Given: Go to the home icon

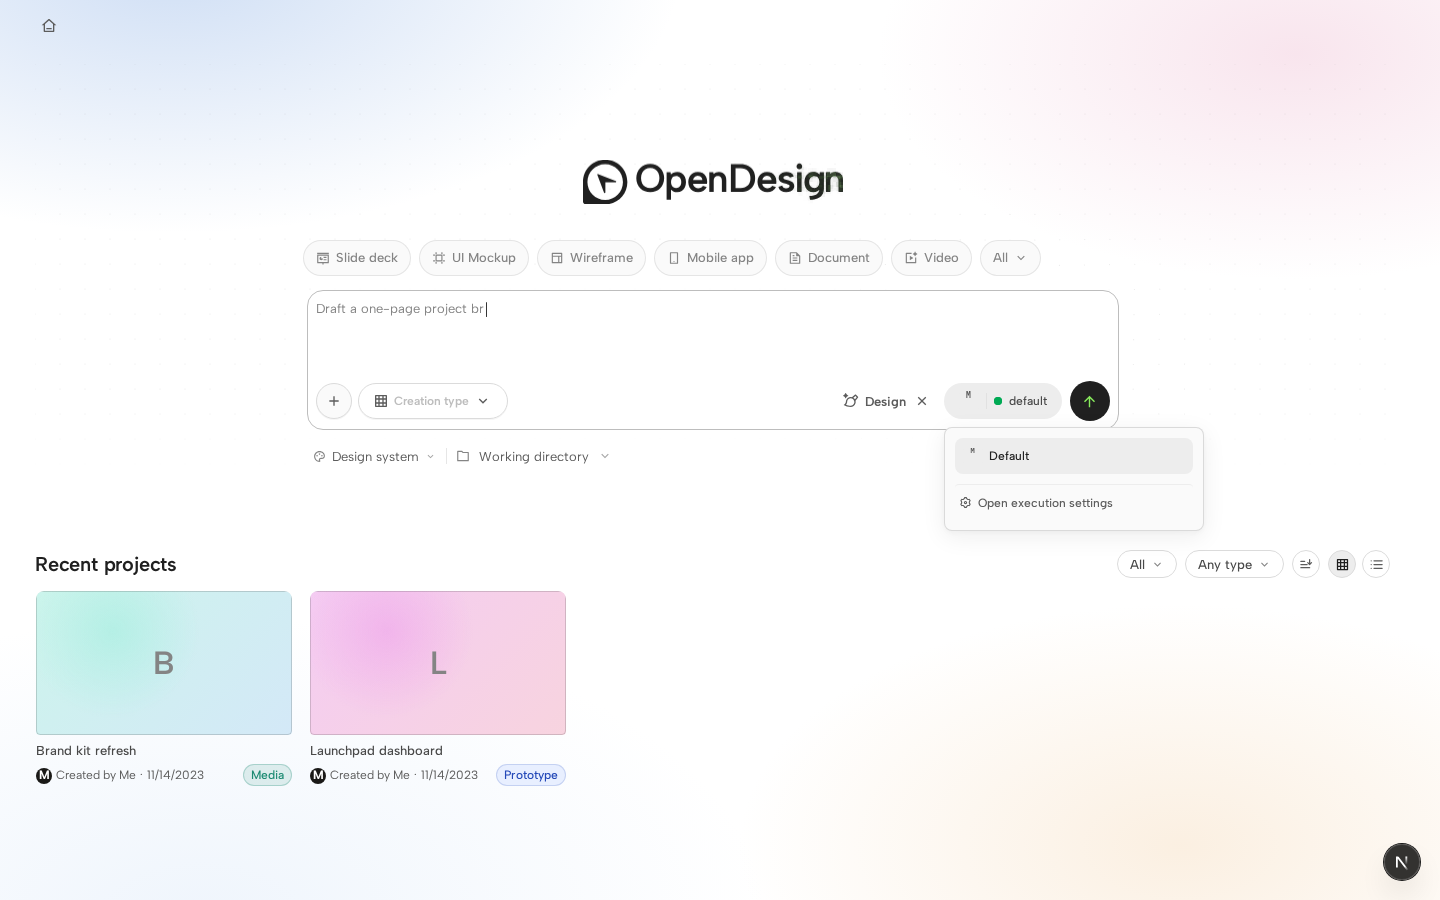Looking at the screenshot, I should pyautogui.click(x=49, y=26).
